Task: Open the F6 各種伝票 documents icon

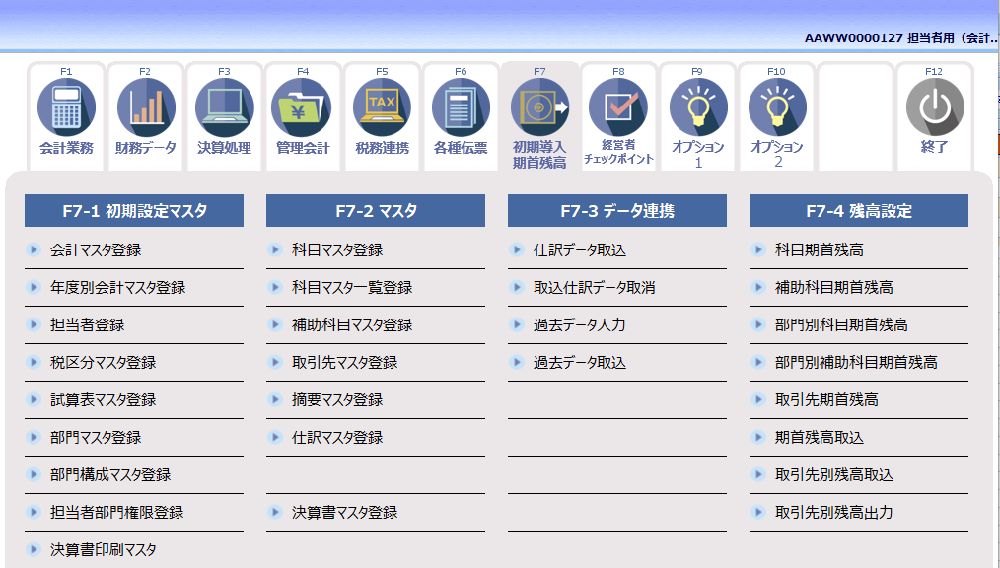Action: (460, 107)
